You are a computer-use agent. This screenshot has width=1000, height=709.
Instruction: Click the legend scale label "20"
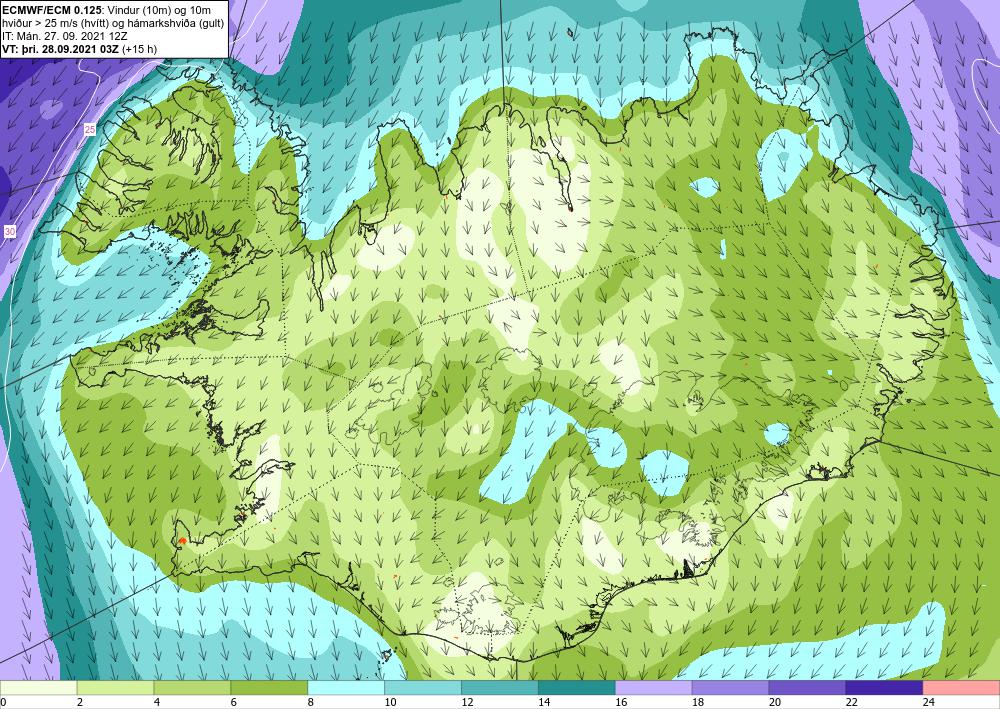tap(774, 703)
